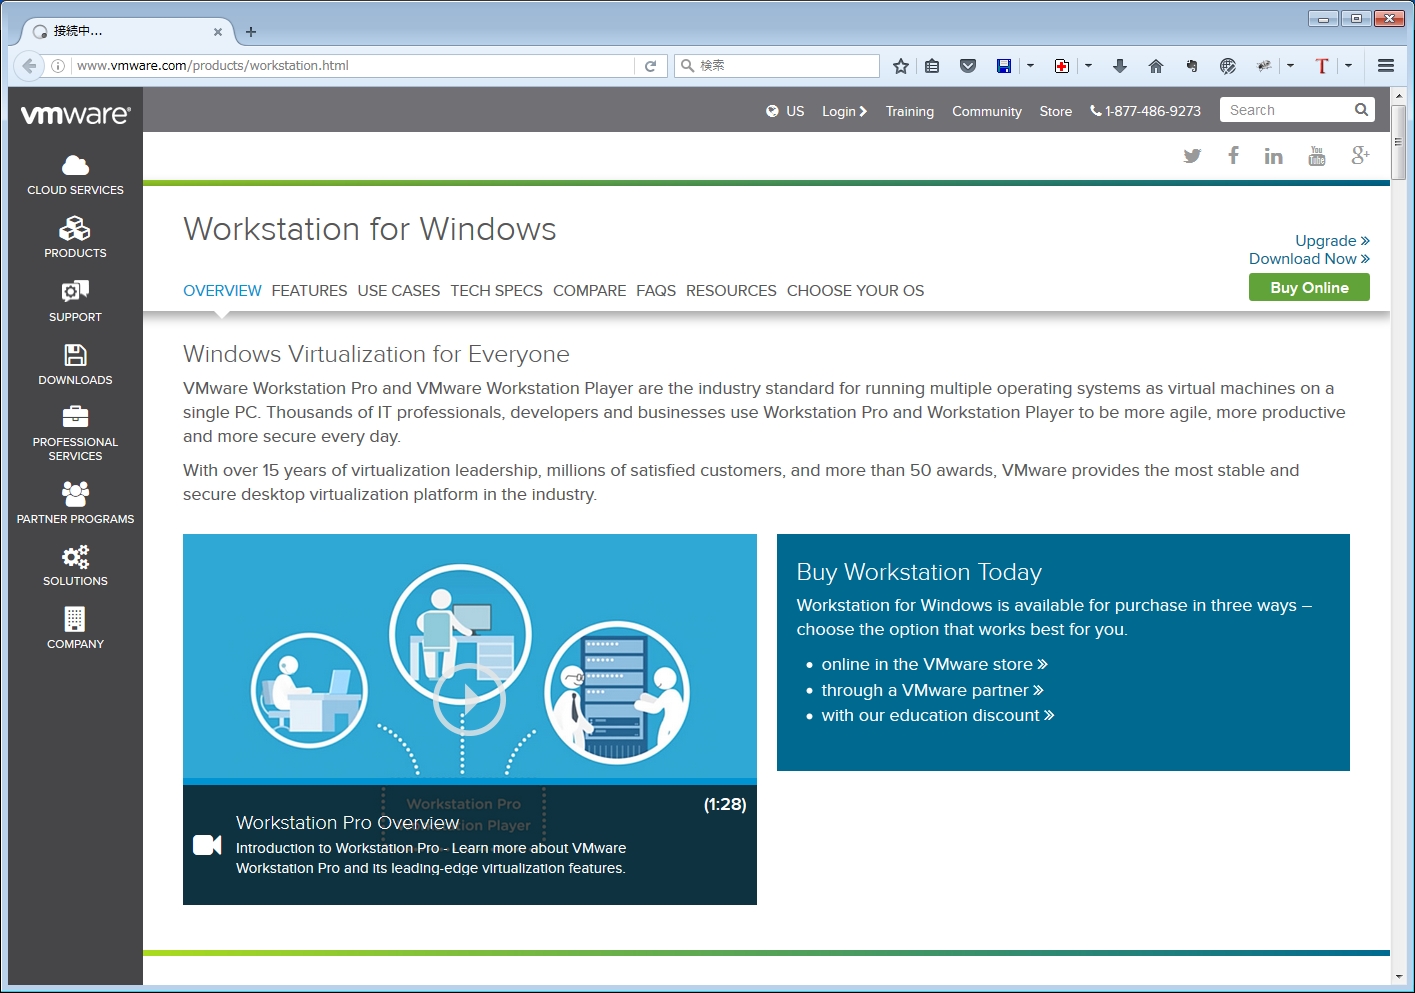Open the US region selector
Viewport: 1415px width, 993px height.
[785, 111]
